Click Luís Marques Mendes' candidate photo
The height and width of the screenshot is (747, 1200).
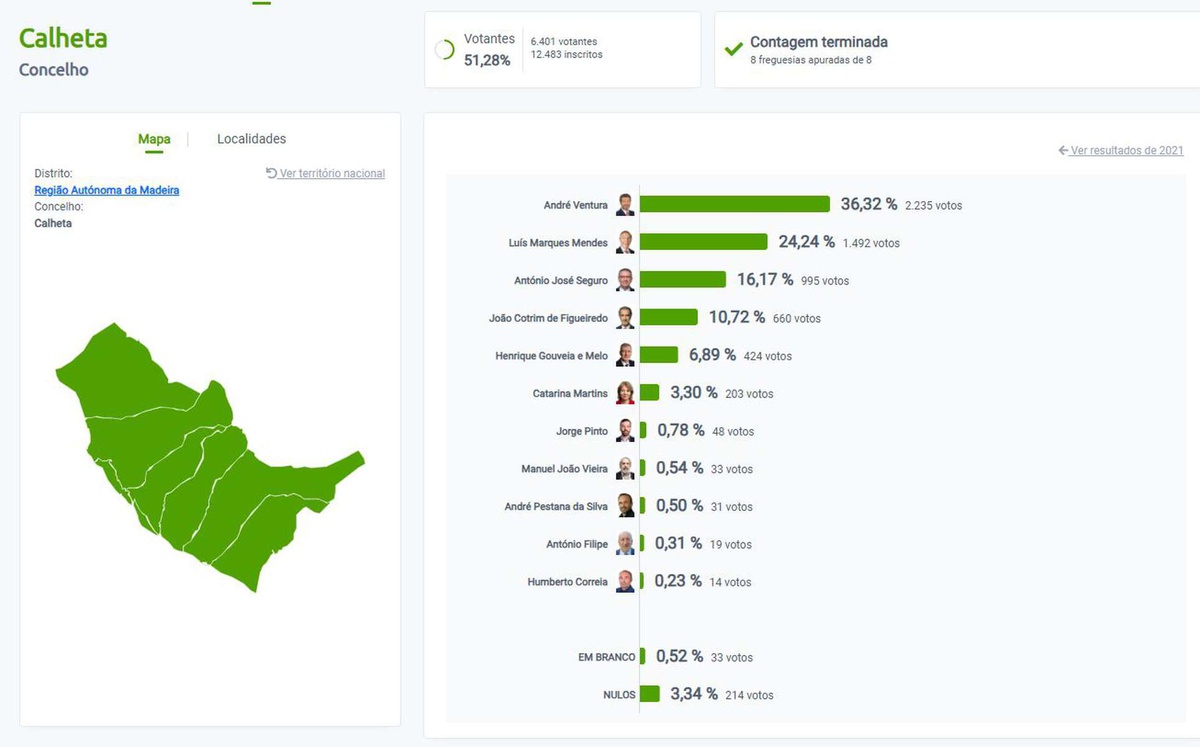[625, 243]
